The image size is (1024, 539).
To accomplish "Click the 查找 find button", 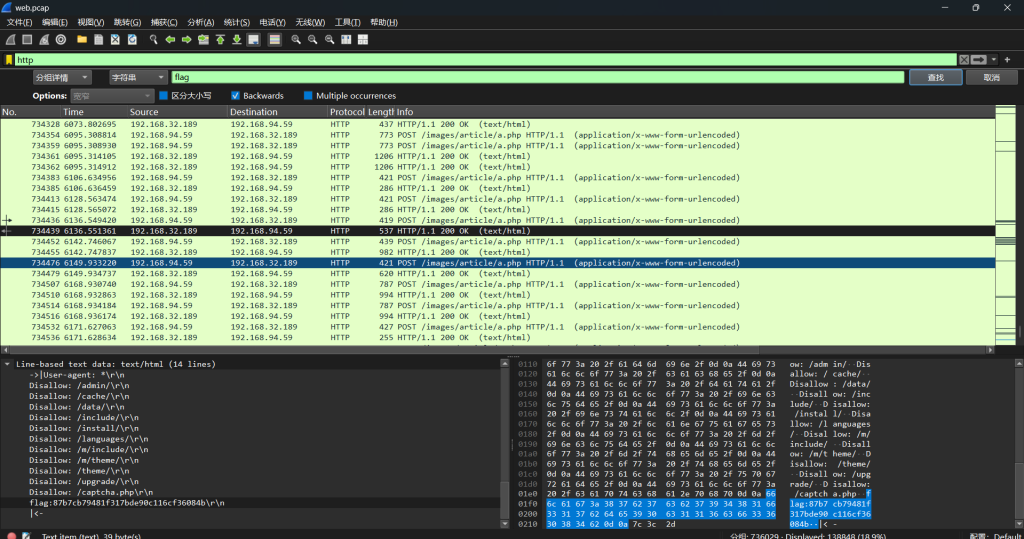I will pyautogui.click(x=935, y=77).
